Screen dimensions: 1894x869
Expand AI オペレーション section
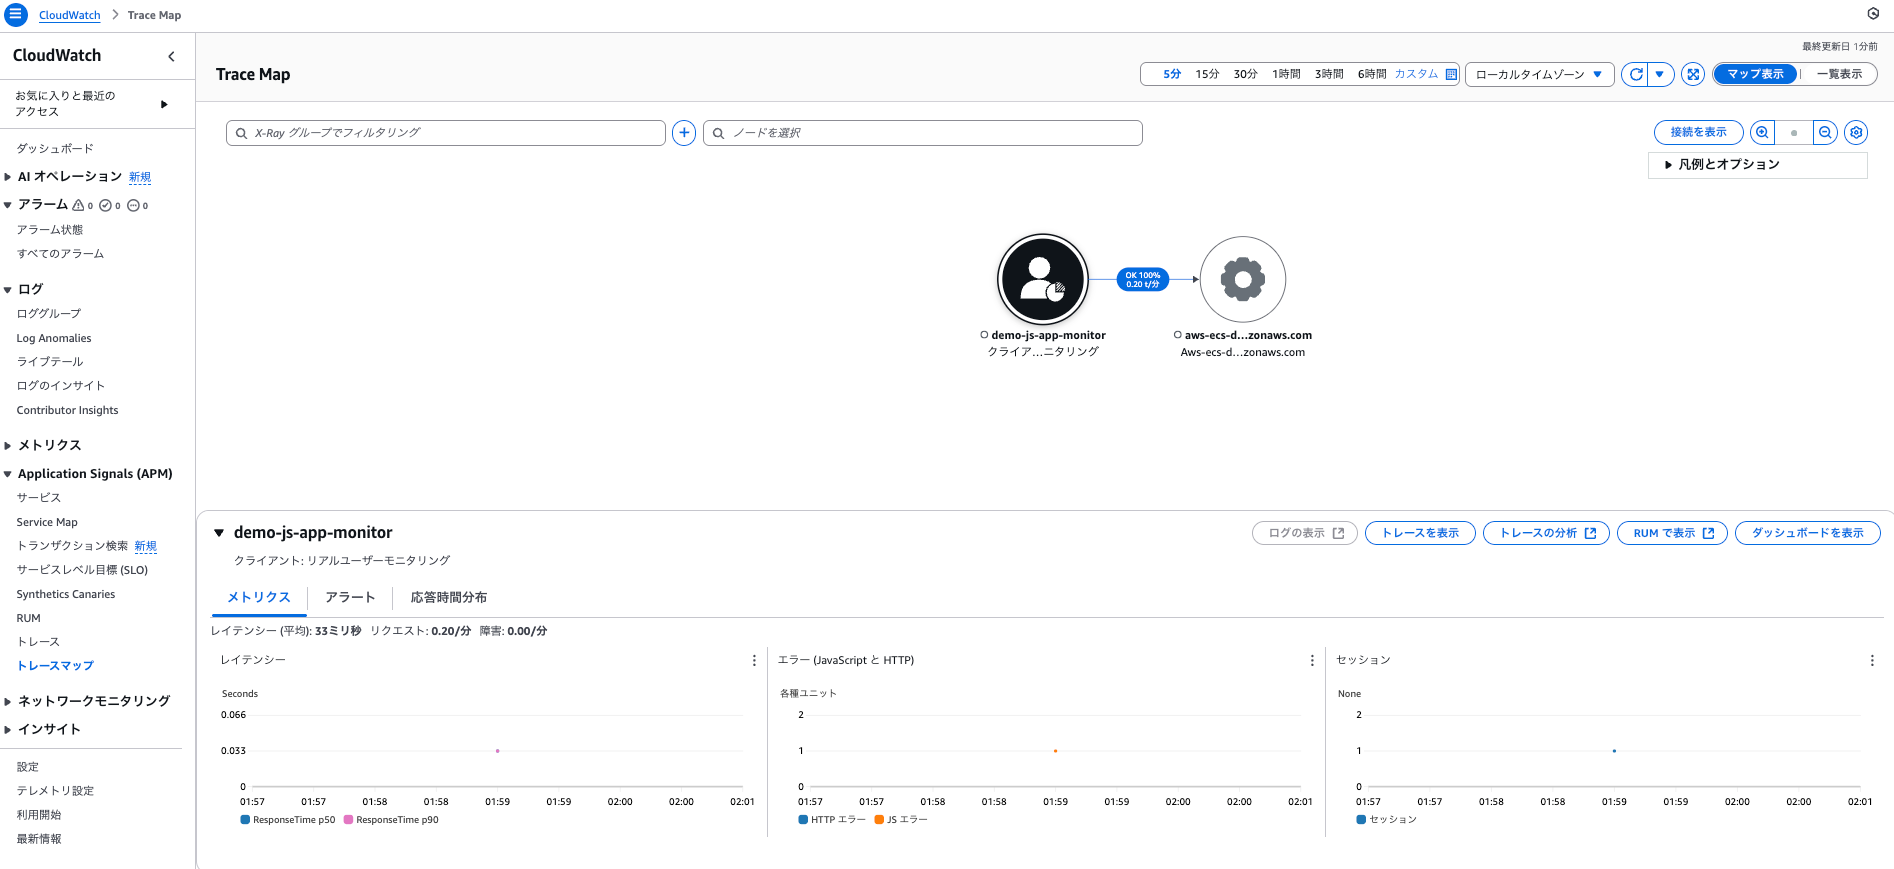click(x=8, y=177)
